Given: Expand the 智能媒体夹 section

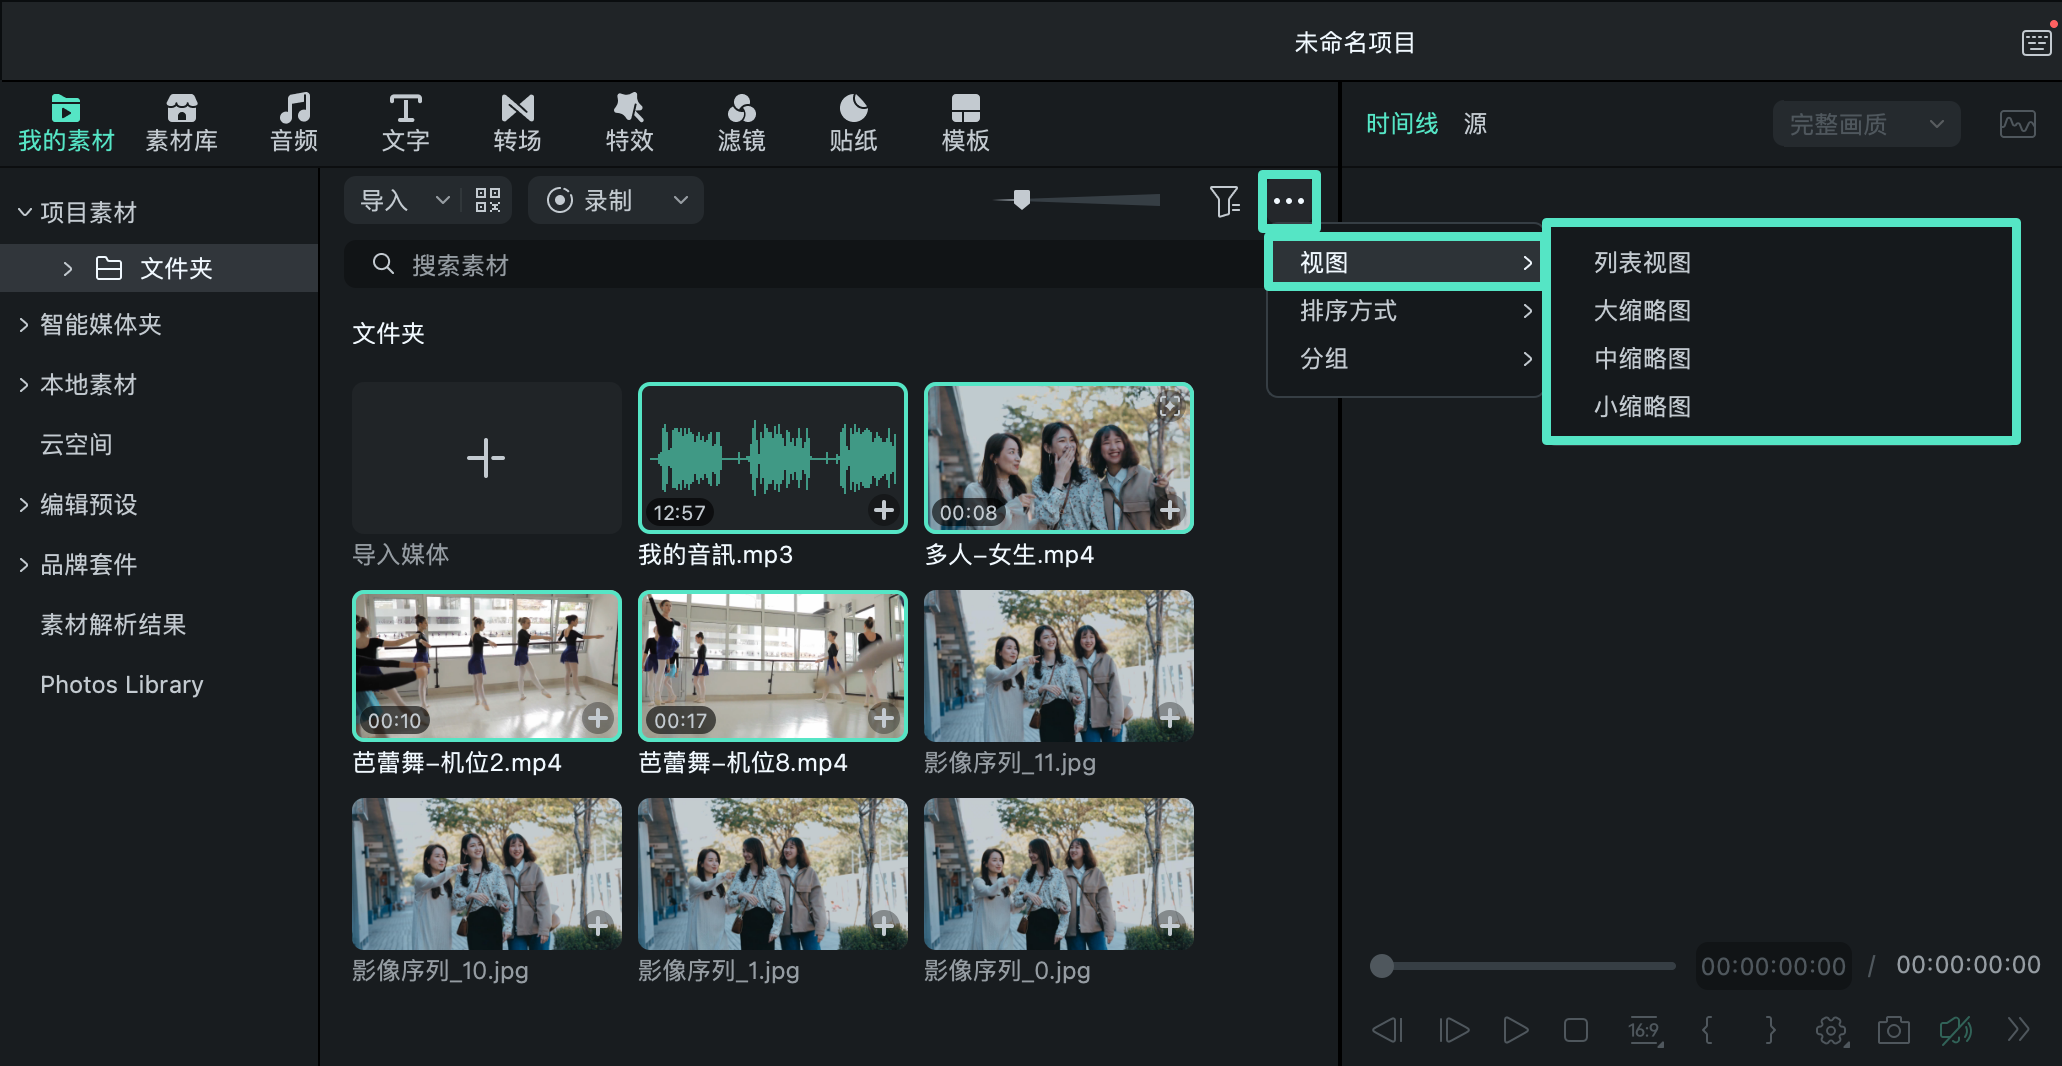Looking at the screenshot, I should pyautogui.click(x=24, y=324).
